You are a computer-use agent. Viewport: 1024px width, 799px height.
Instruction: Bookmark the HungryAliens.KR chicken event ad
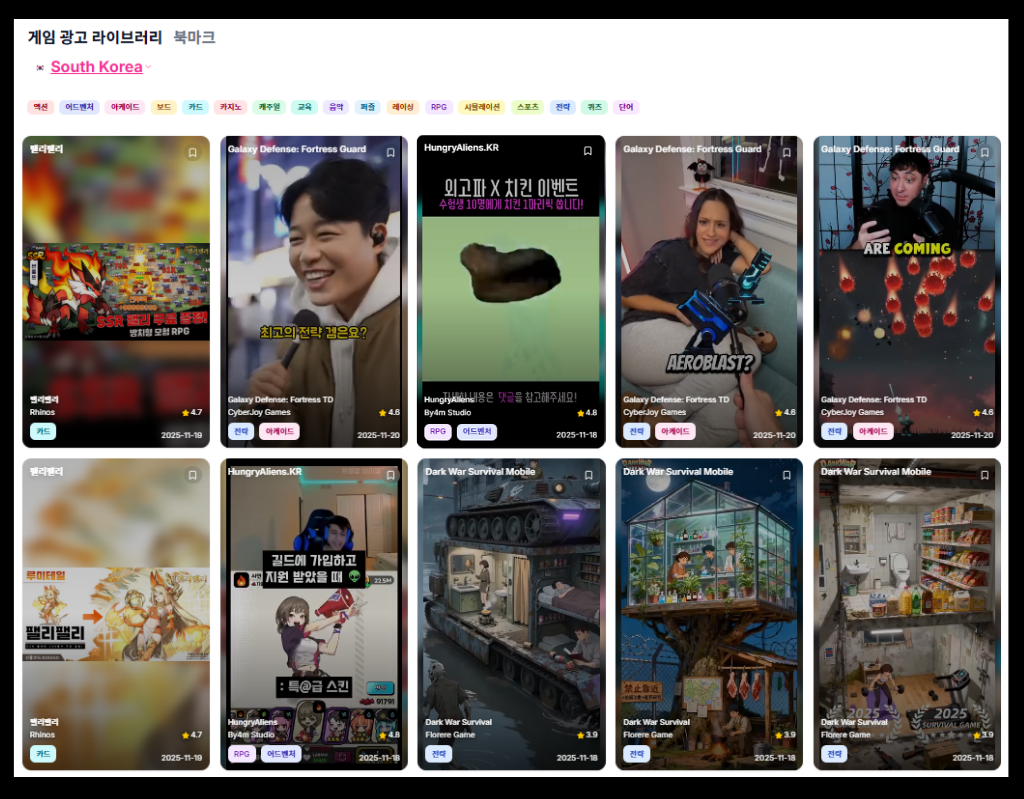tap(588, 151)
